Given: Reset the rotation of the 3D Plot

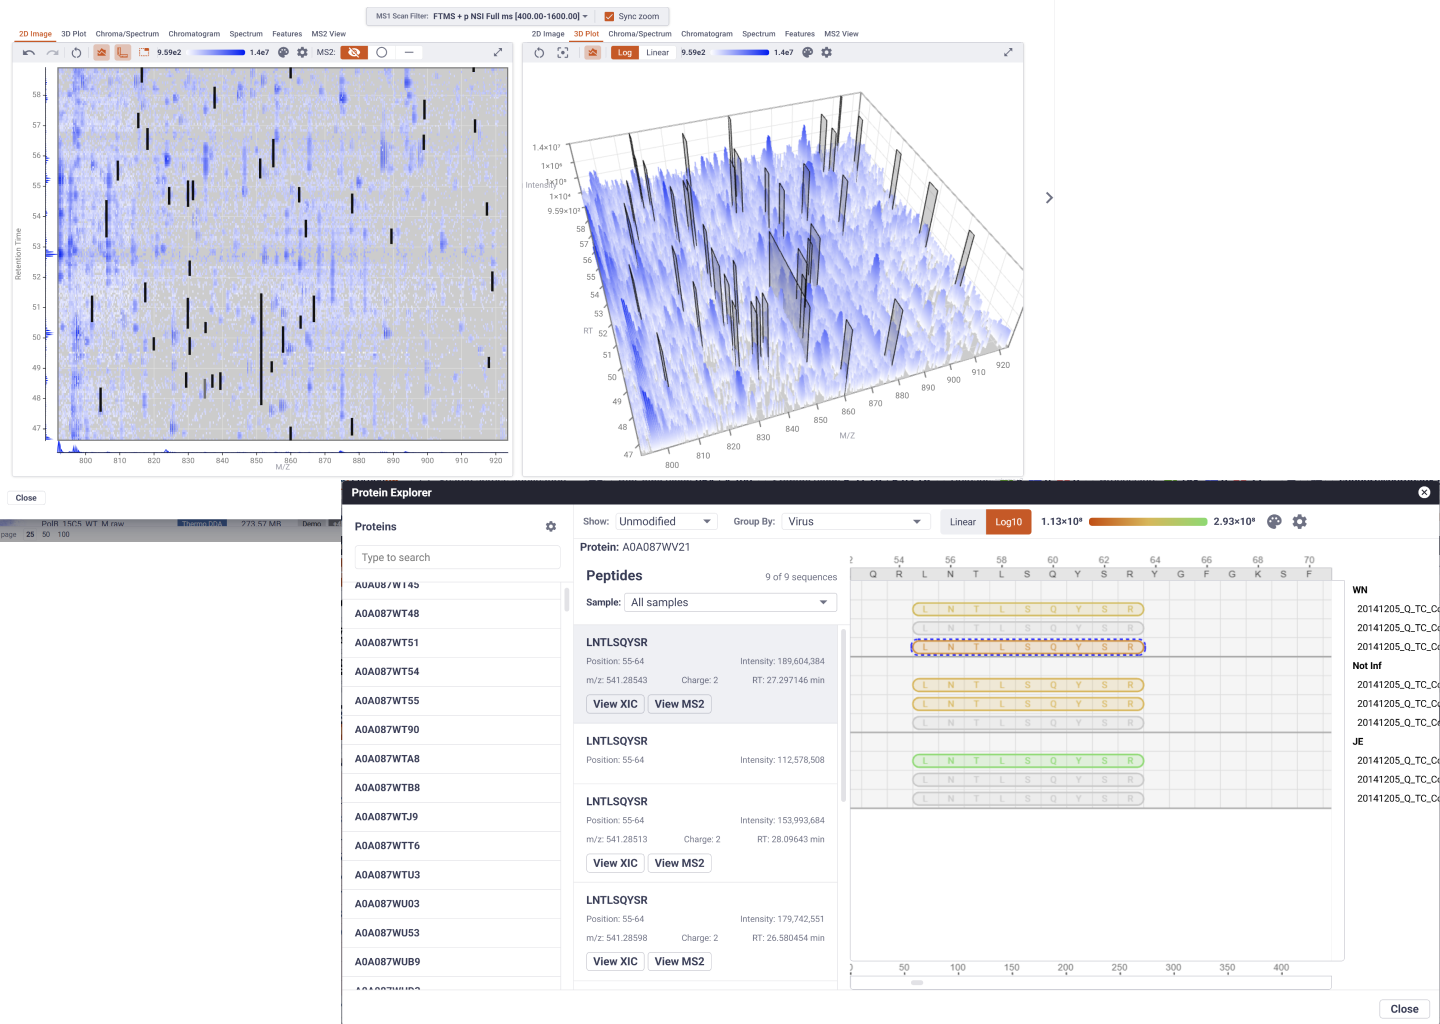Looking at the screenshot, I should 540,52.
